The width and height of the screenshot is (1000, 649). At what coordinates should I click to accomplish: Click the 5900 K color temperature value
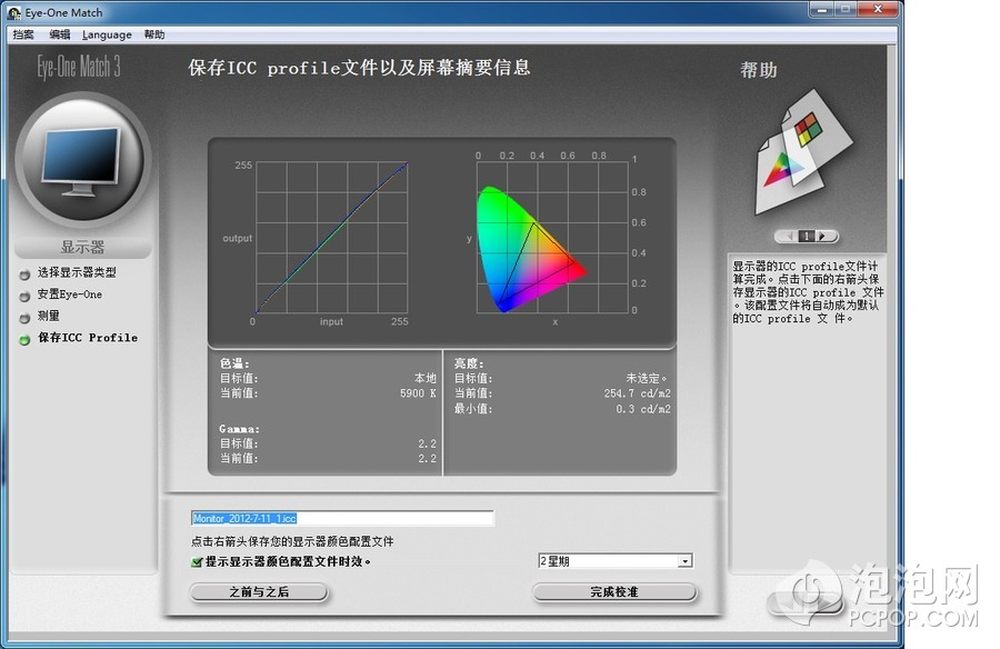pyautogui.click(x=418, y=393)
